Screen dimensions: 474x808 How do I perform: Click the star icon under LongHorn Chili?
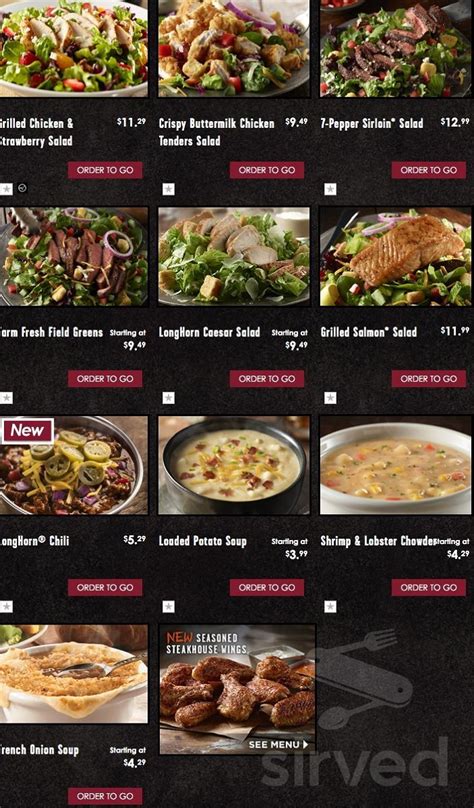click(6, 607)
